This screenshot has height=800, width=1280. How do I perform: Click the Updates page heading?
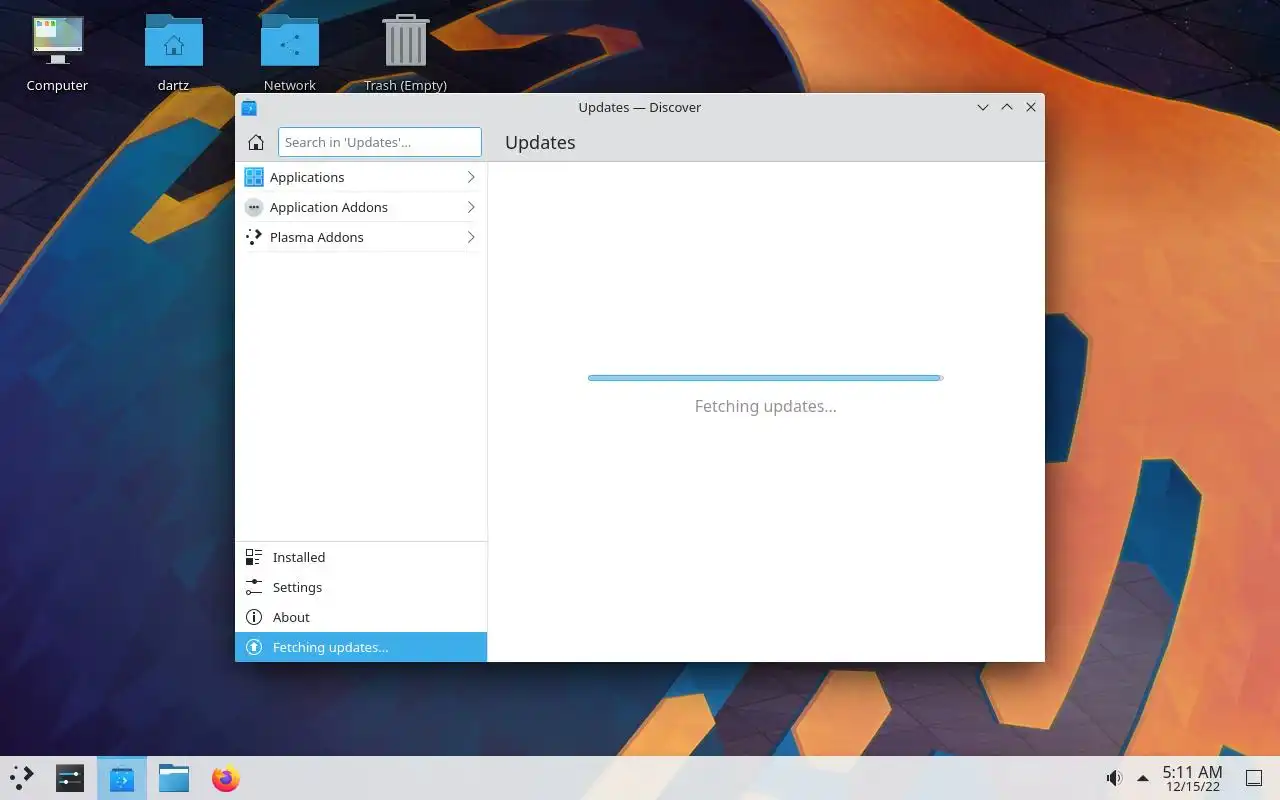(x=540, y=142)
